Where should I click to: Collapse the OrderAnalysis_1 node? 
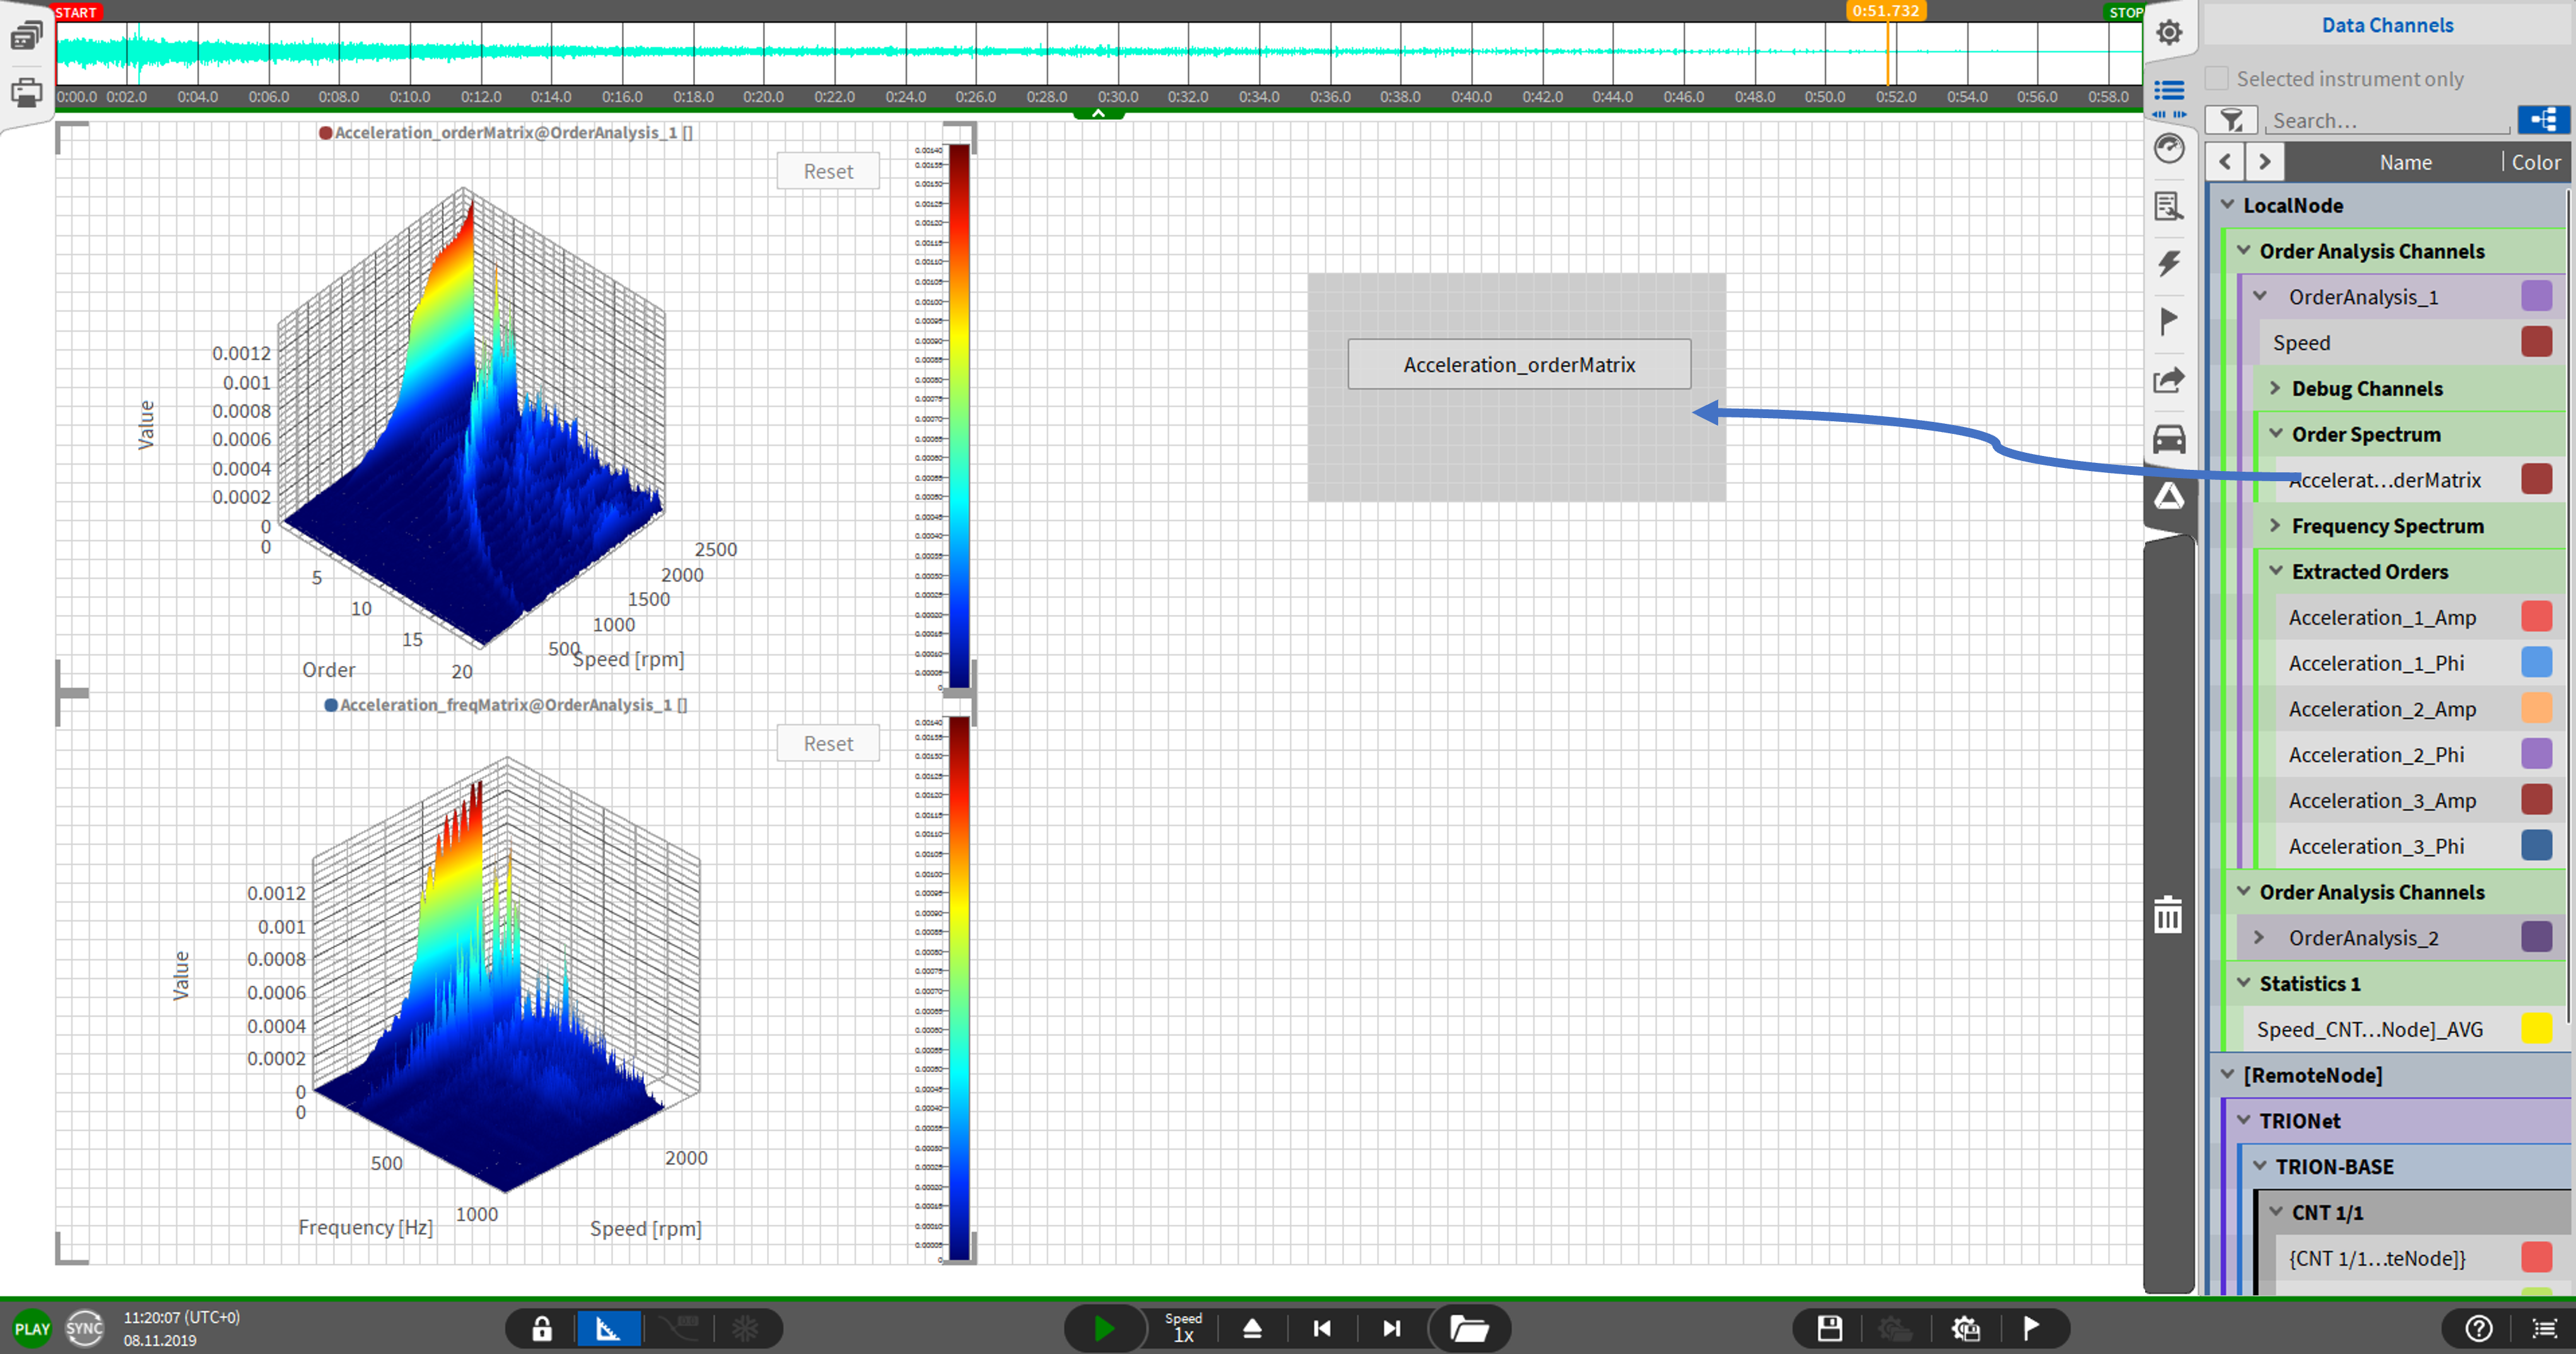coord(2260,296)
